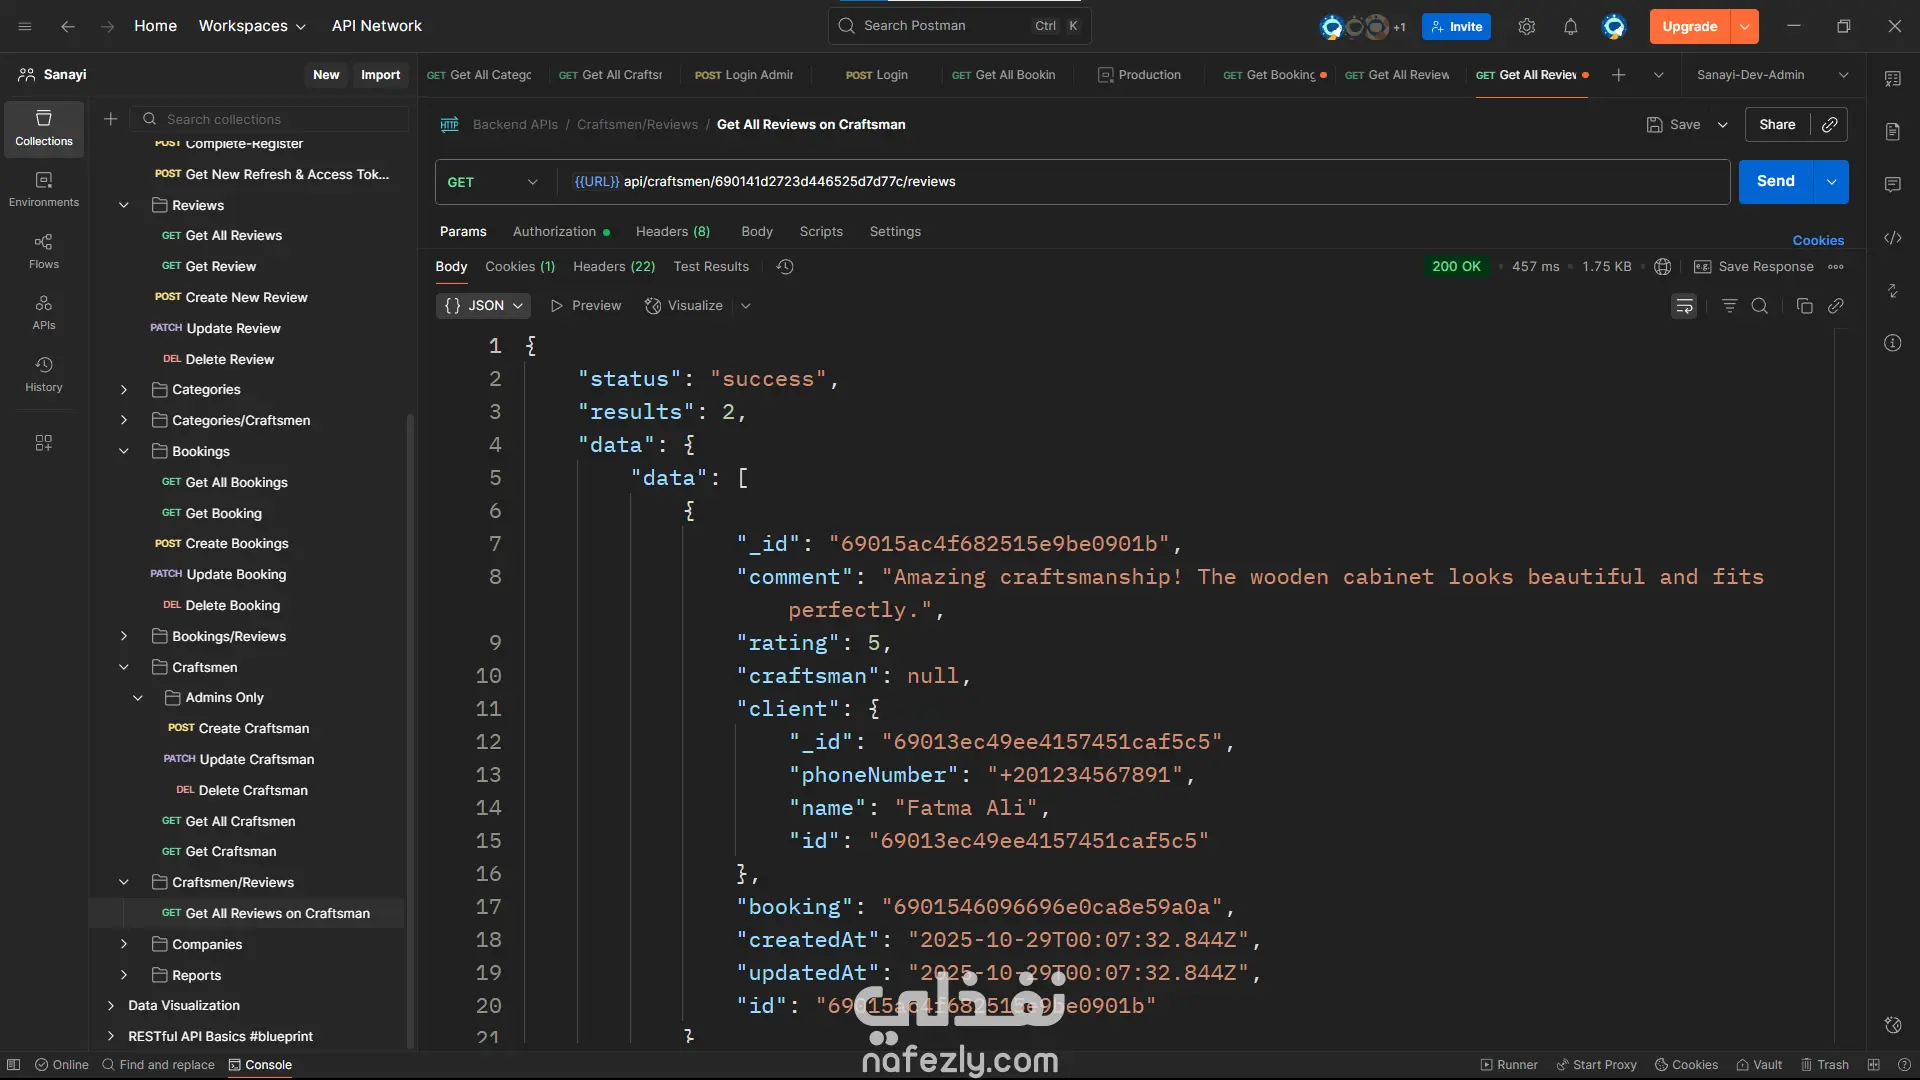Open the JSON format dropdown
This screenshot has height=1080, width=1920.
click(483, 306)
